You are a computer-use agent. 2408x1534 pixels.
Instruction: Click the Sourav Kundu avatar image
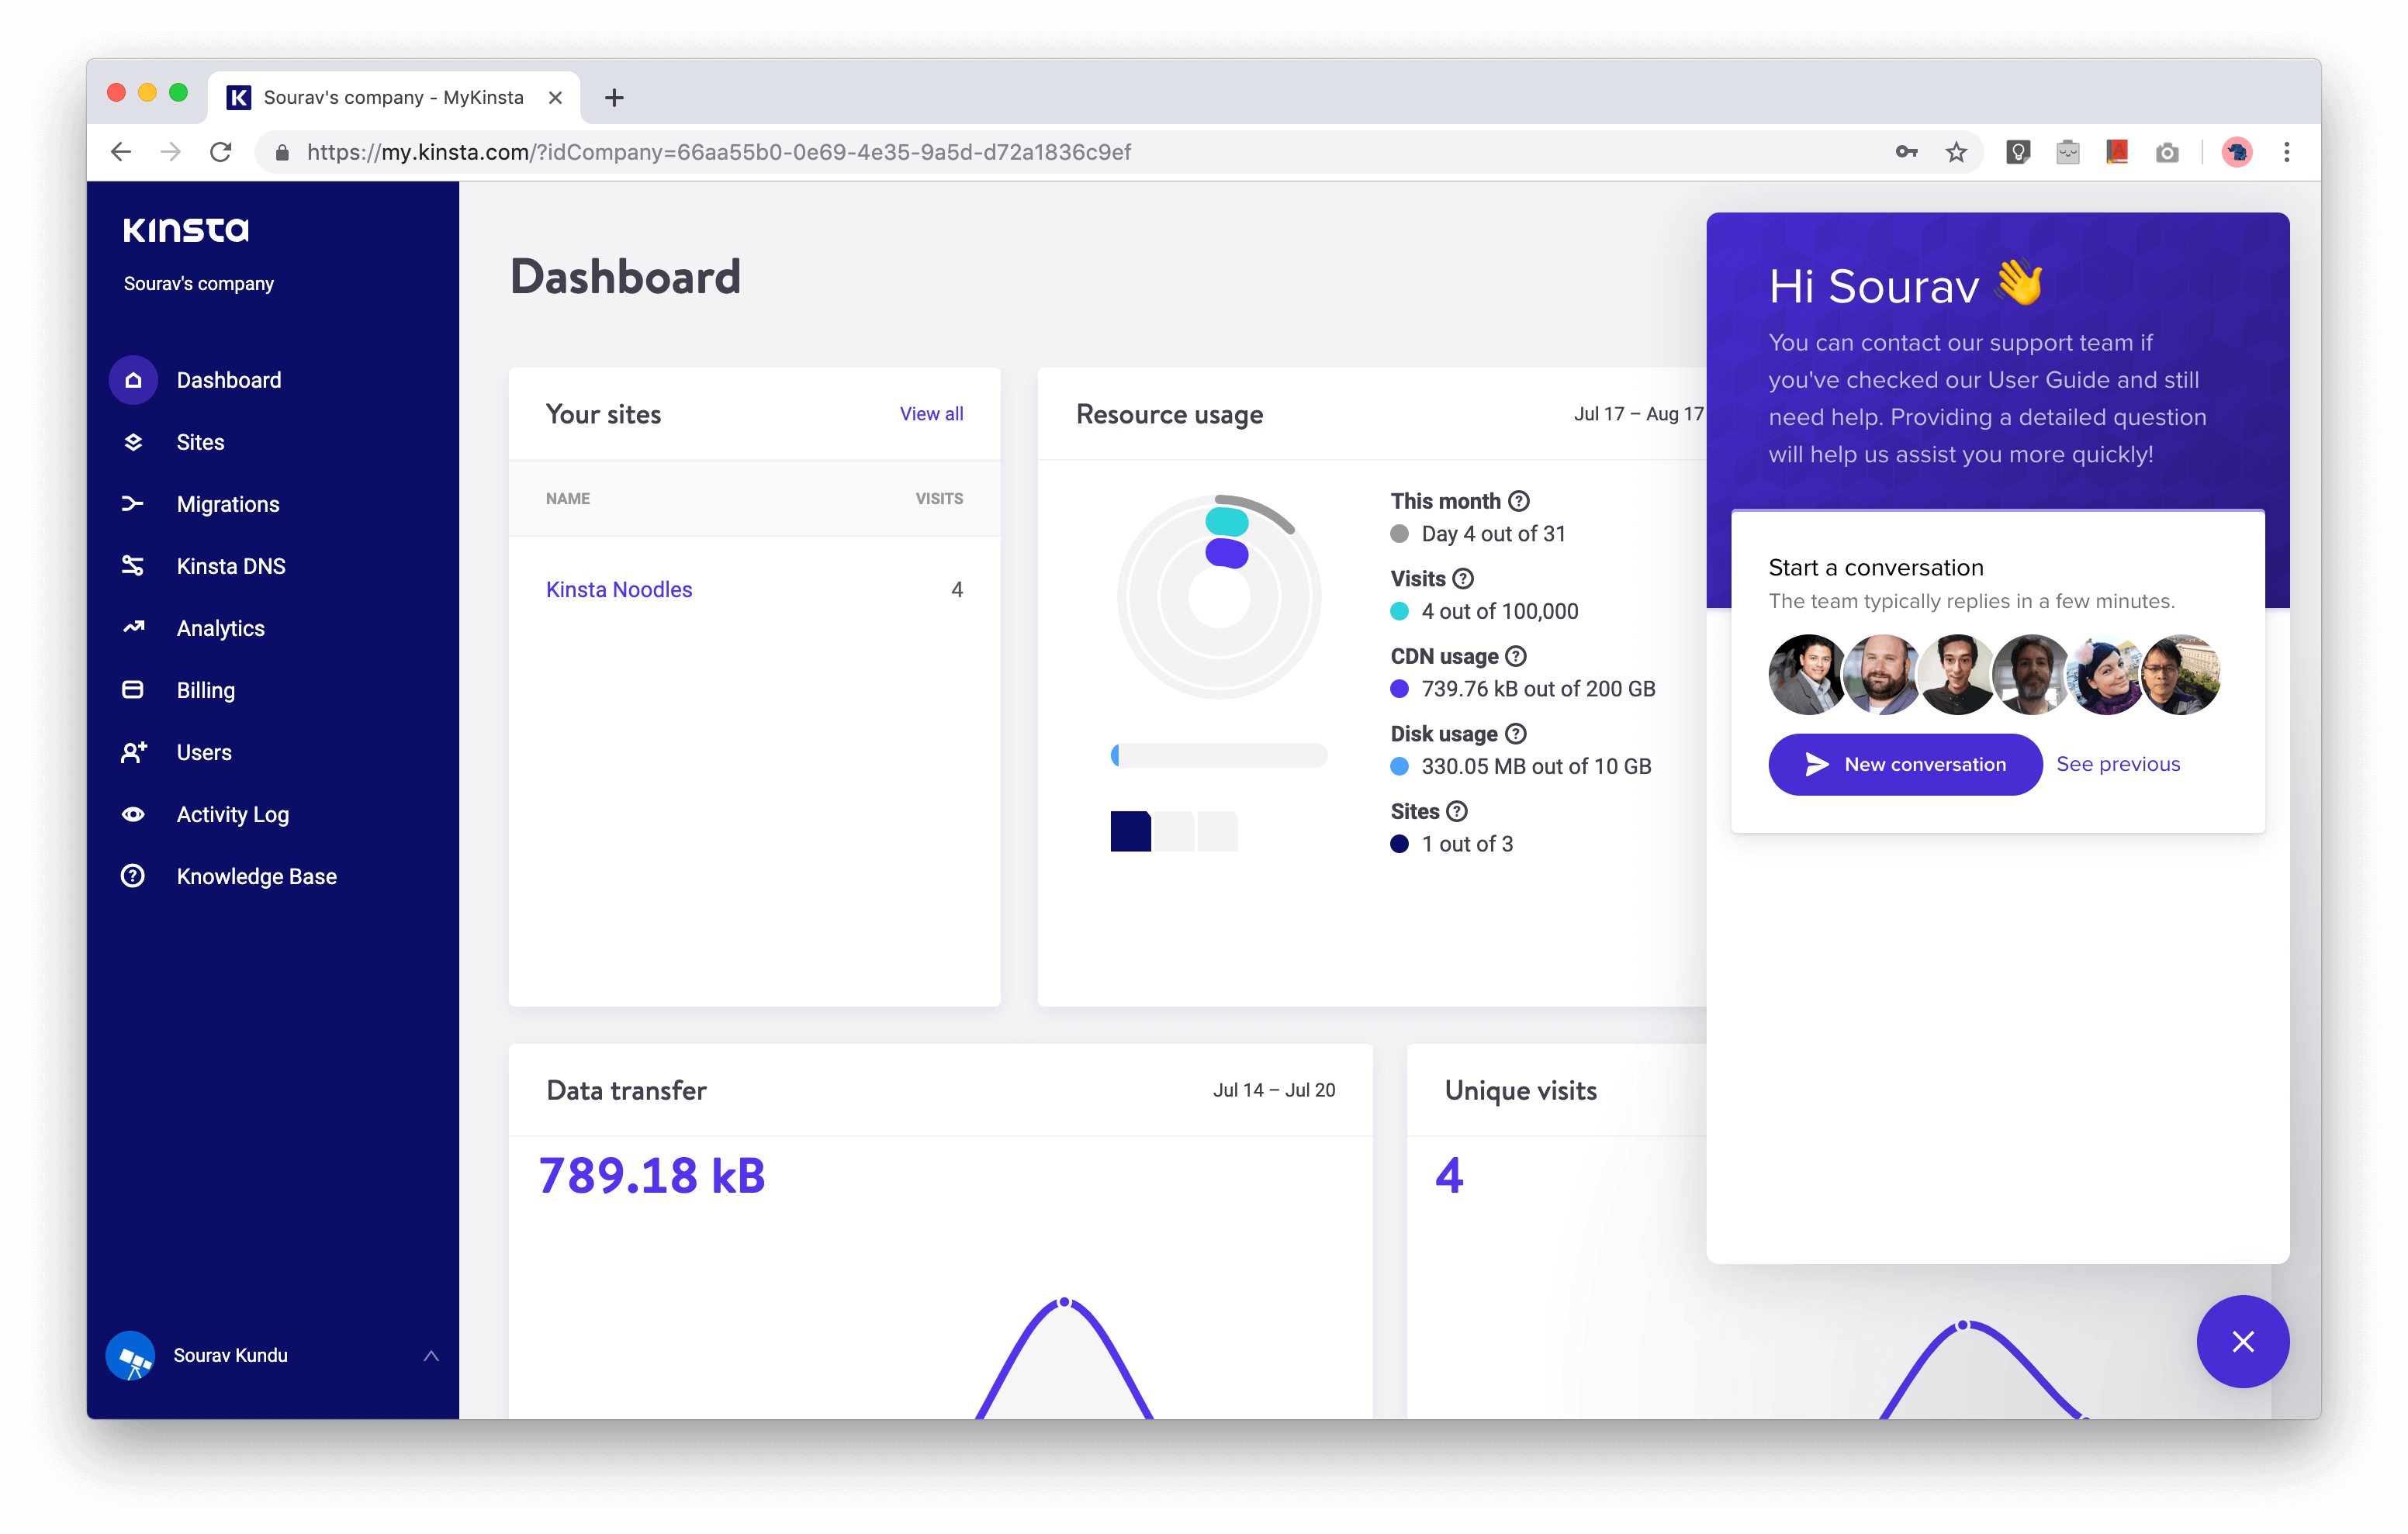point(130,1356)
